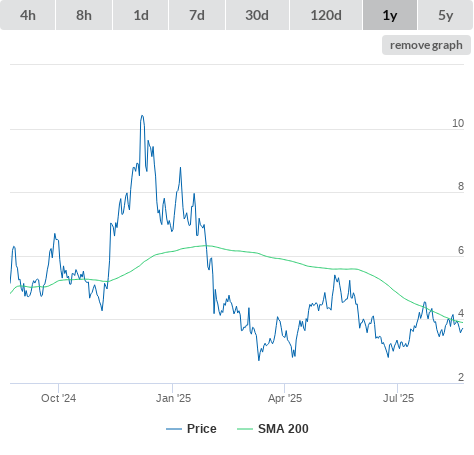Click the Jan '25 axis label
Image resolution: width=474 pixels, height=455 pixels.
click(x=173, y=398)
